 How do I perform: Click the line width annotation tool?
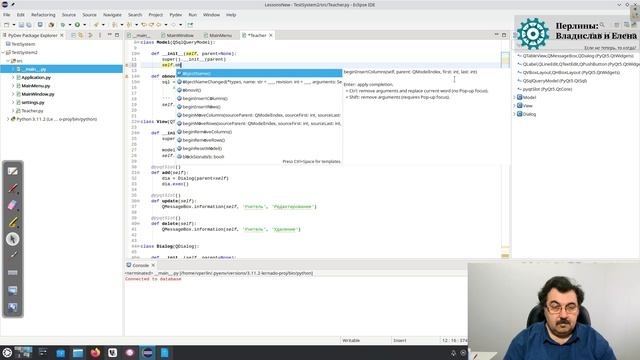13,272
